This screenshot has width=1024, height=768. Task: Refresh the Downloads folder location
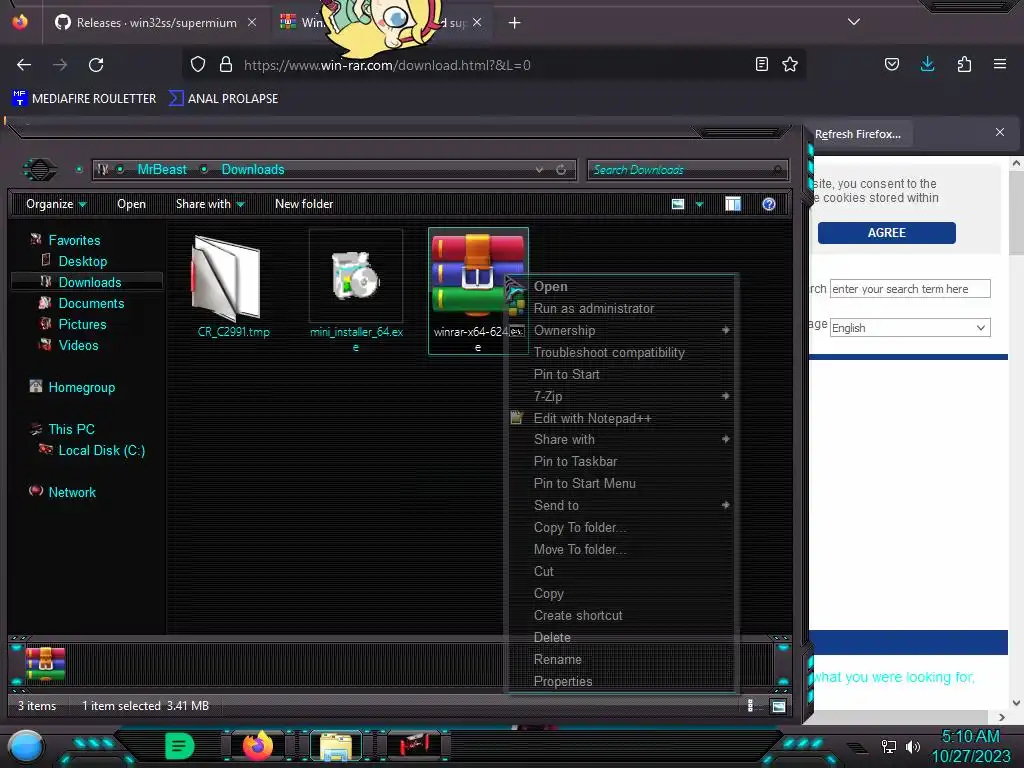561,170
